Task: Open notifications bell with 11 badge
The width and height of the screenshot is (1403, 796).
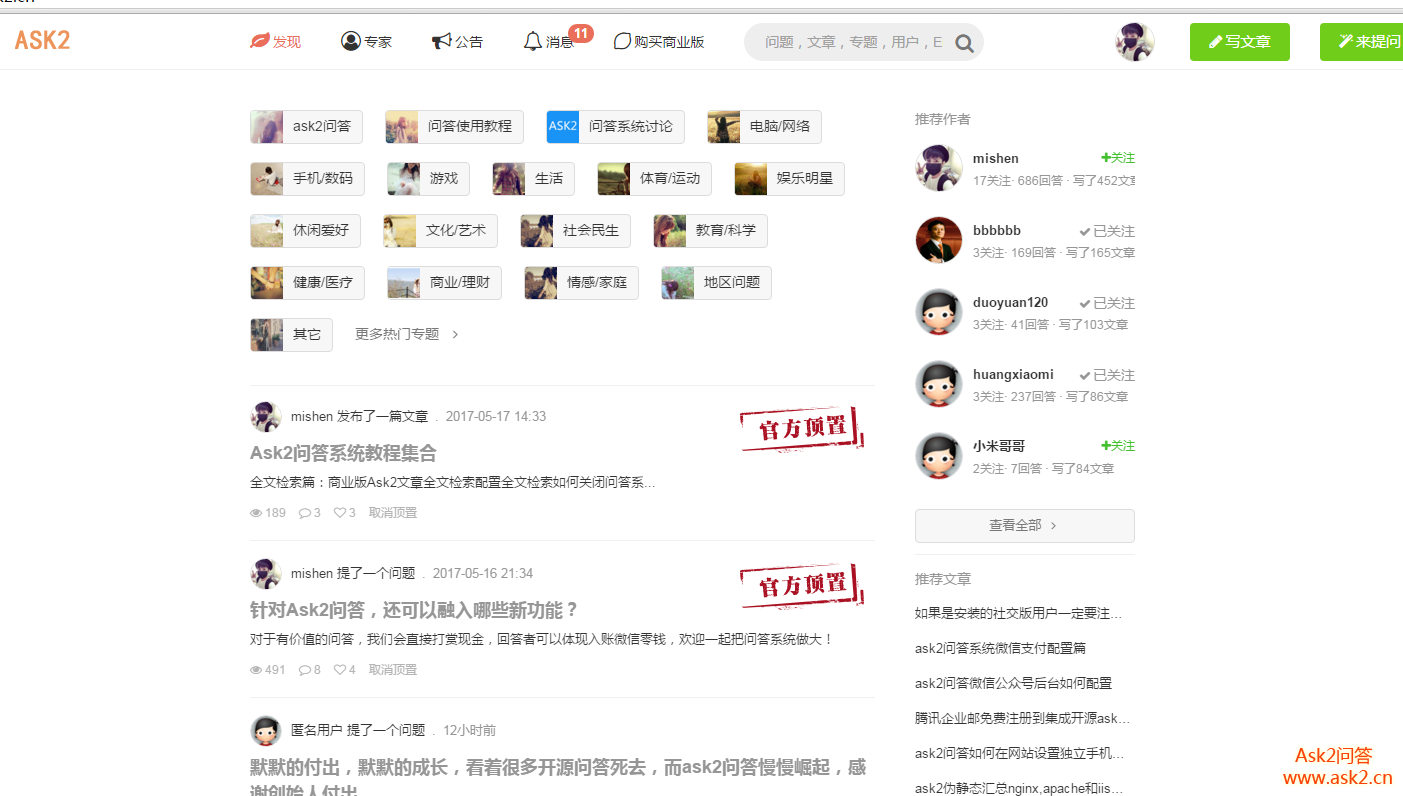Action: [533, 42]
